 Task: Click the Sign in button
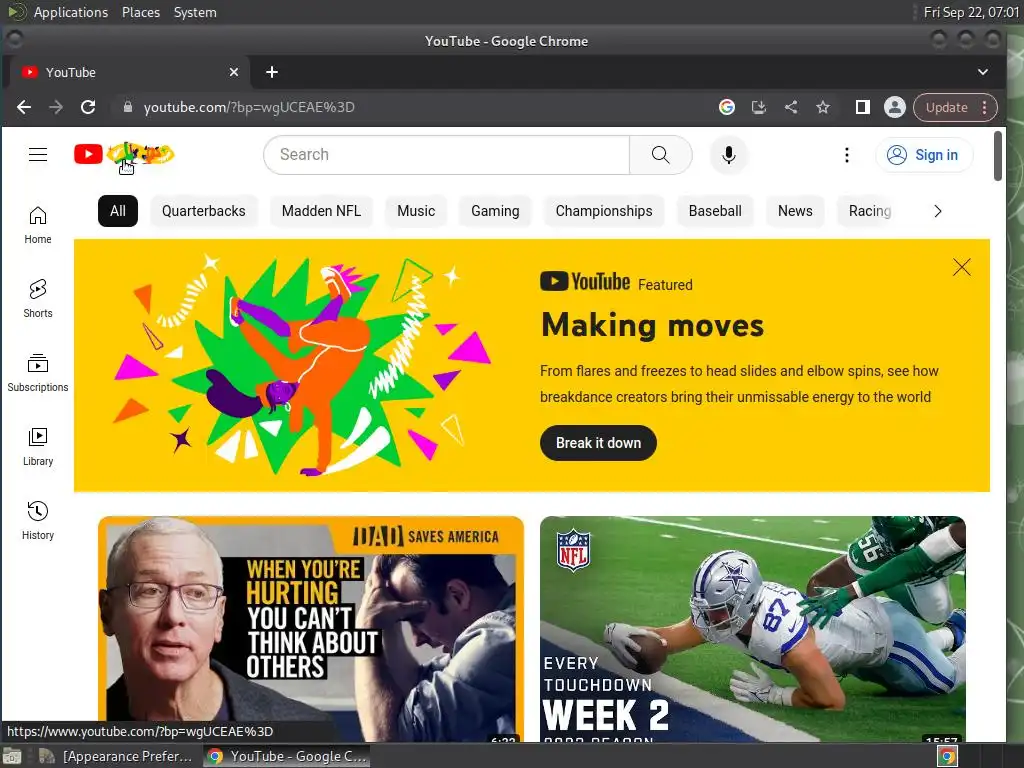[x=923, y=155]
